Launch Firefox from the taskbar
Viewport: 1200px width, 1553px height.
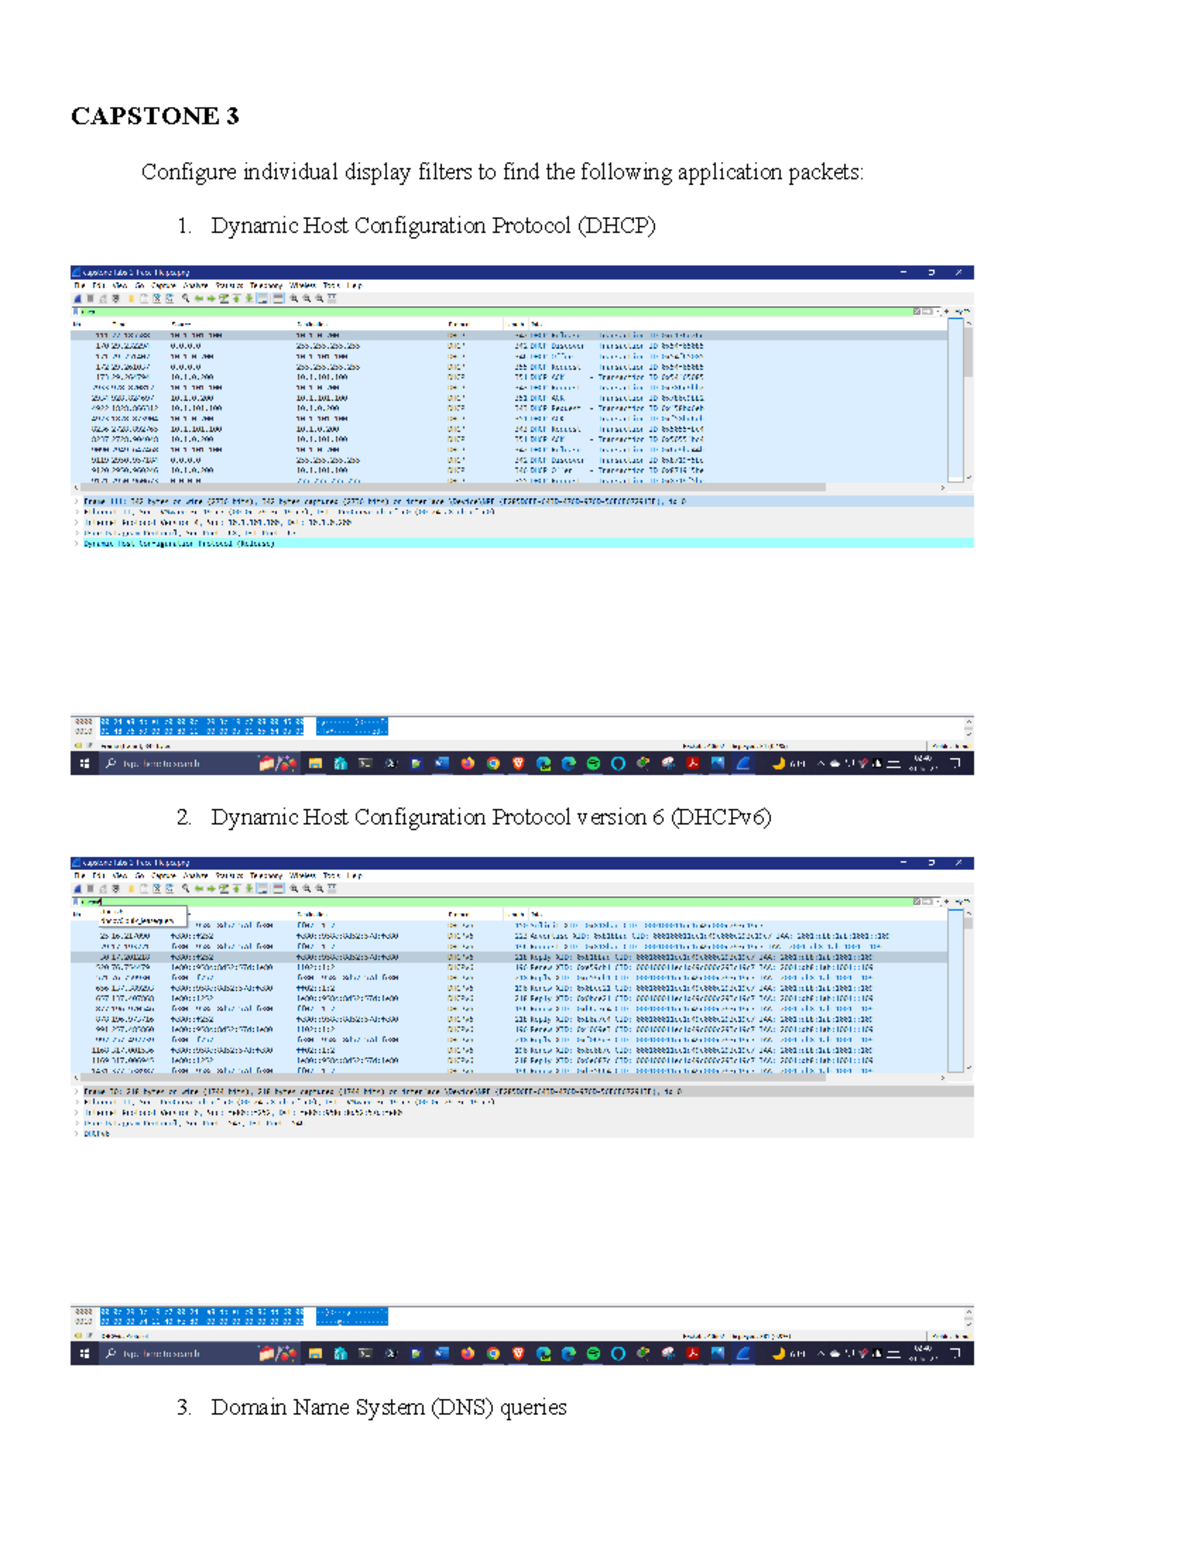click(x=467, y=764)
